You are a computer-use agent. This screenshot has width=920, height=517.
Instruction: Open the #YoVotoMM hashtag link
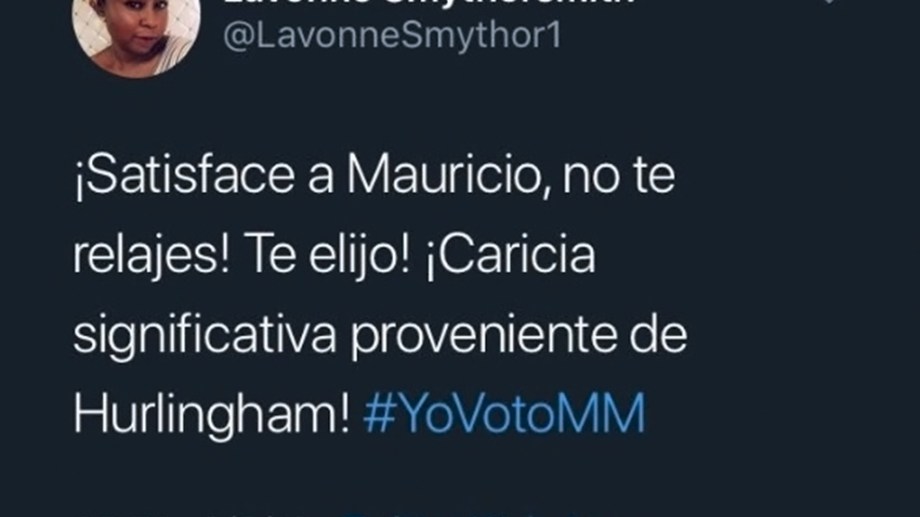[504, 414]
